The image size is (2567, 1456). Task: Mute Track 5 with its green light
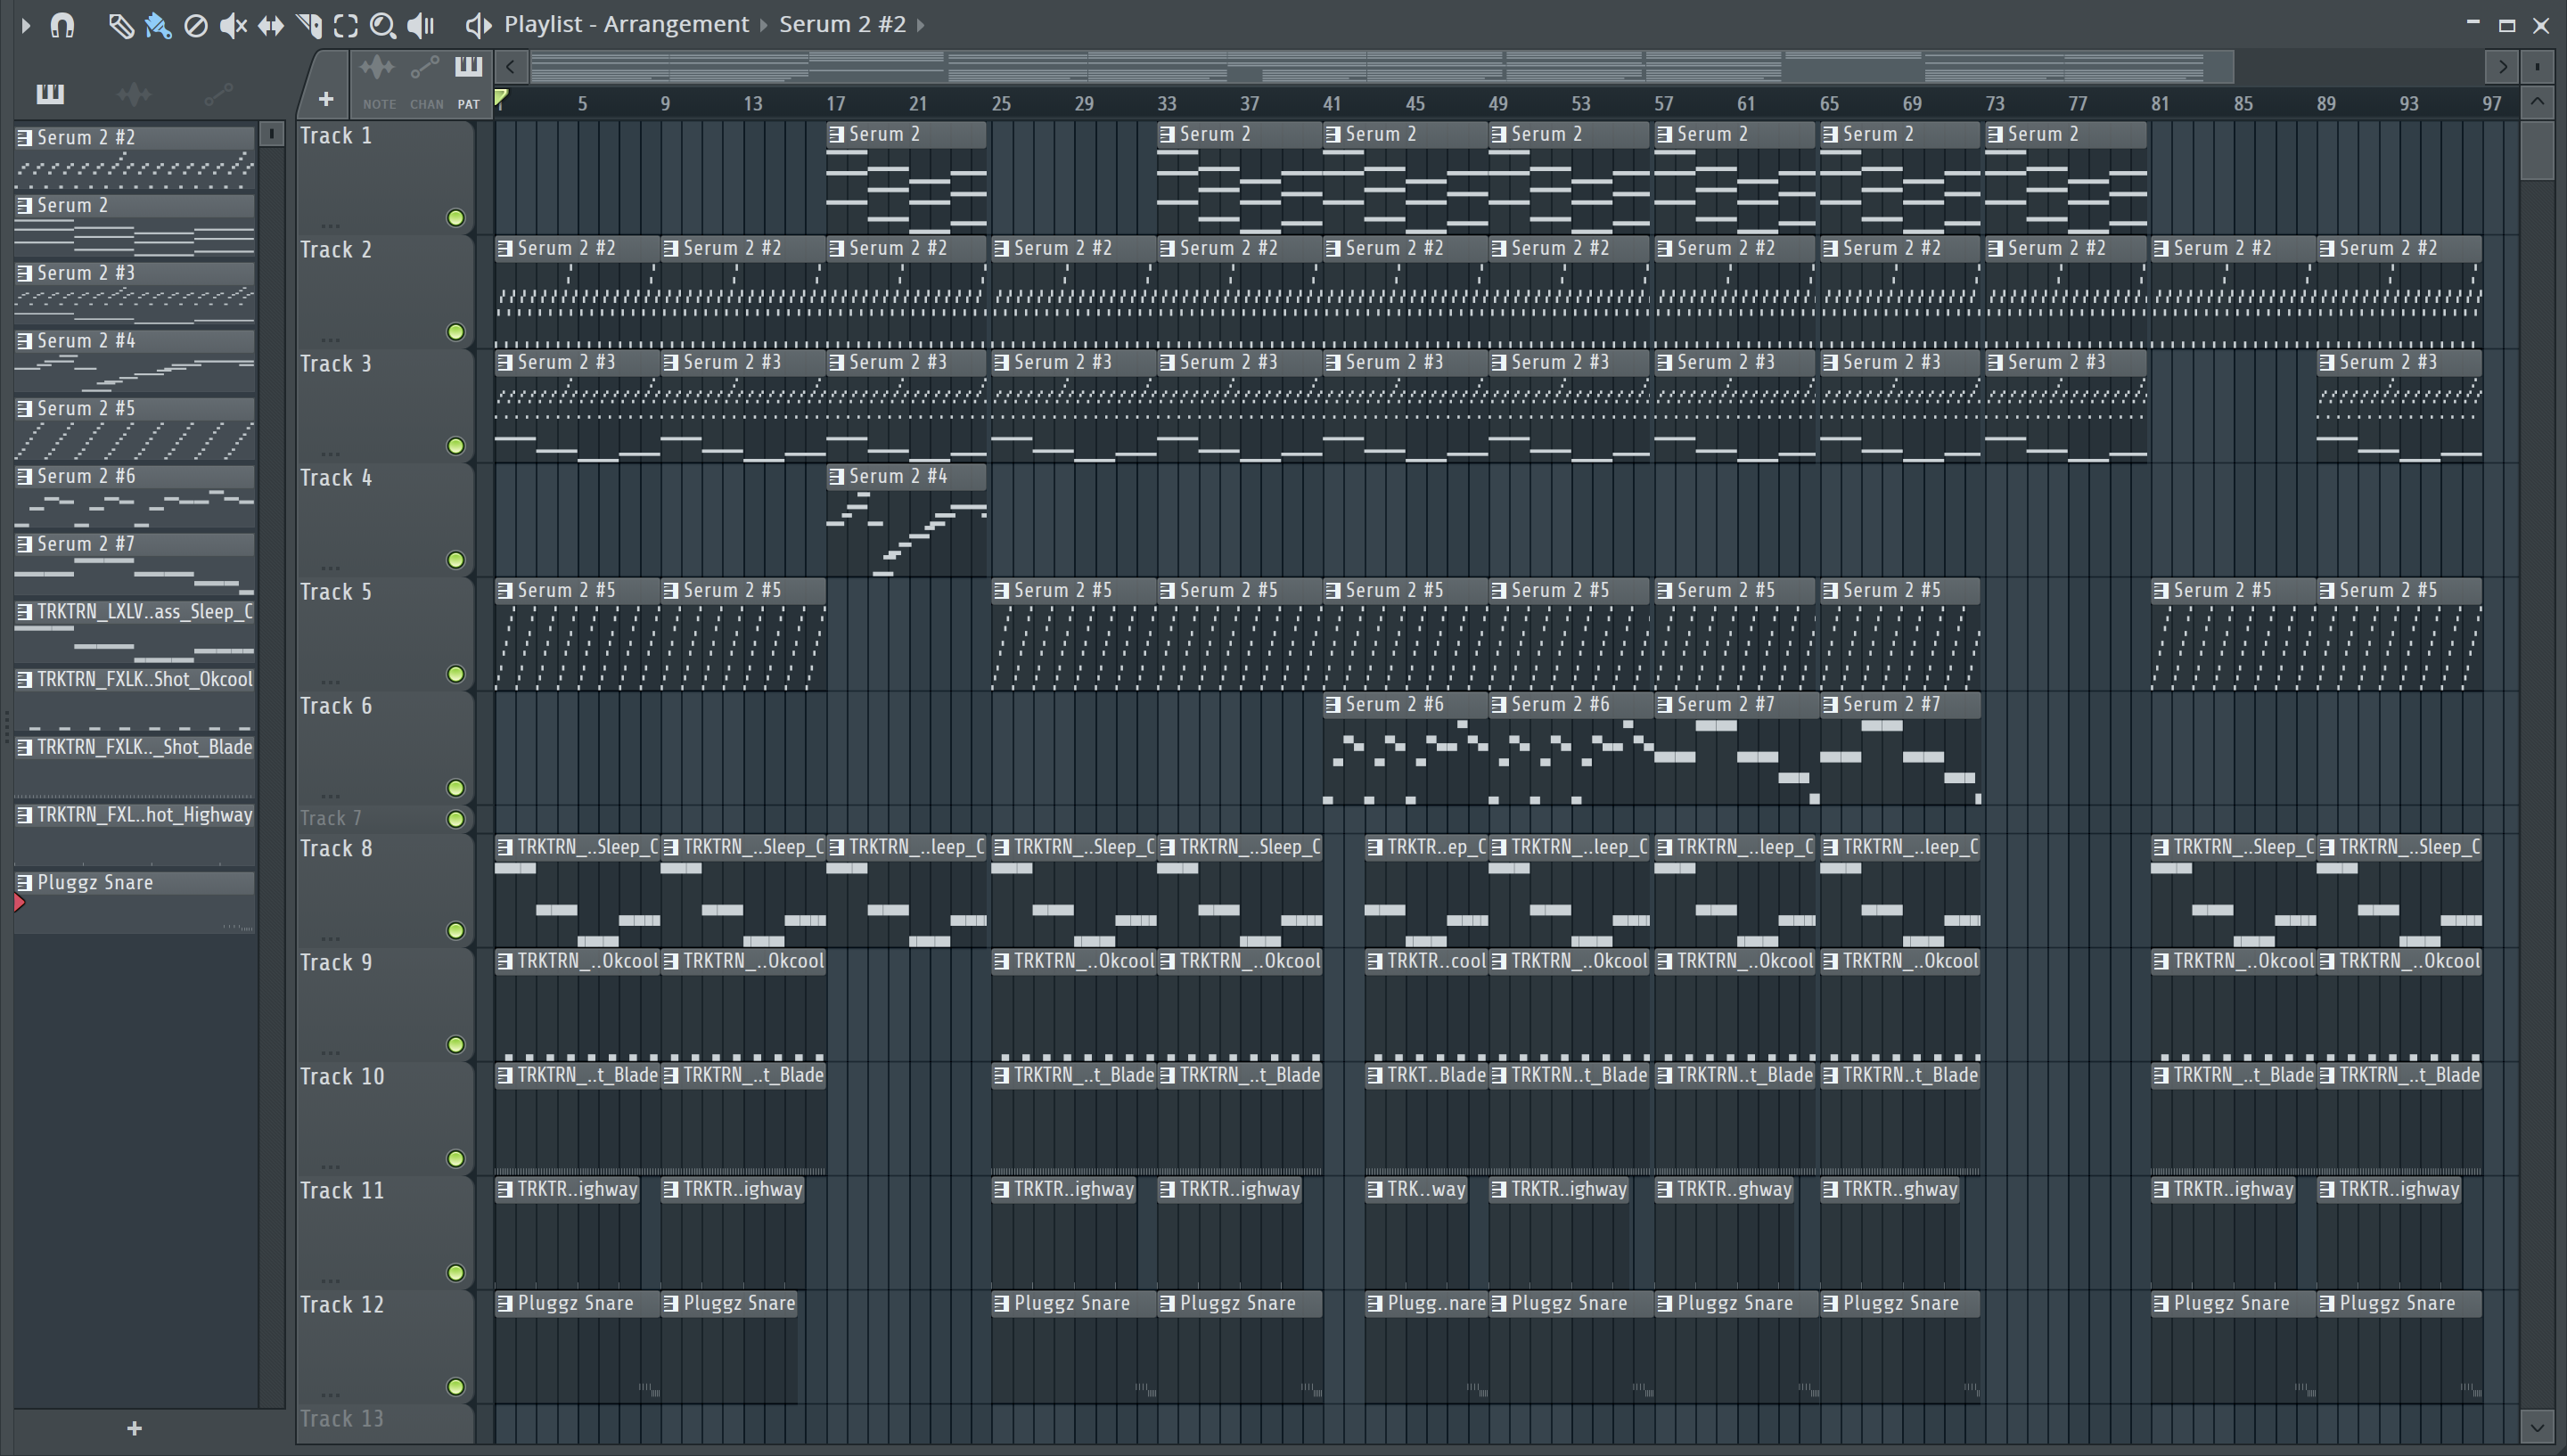point(456,674)
